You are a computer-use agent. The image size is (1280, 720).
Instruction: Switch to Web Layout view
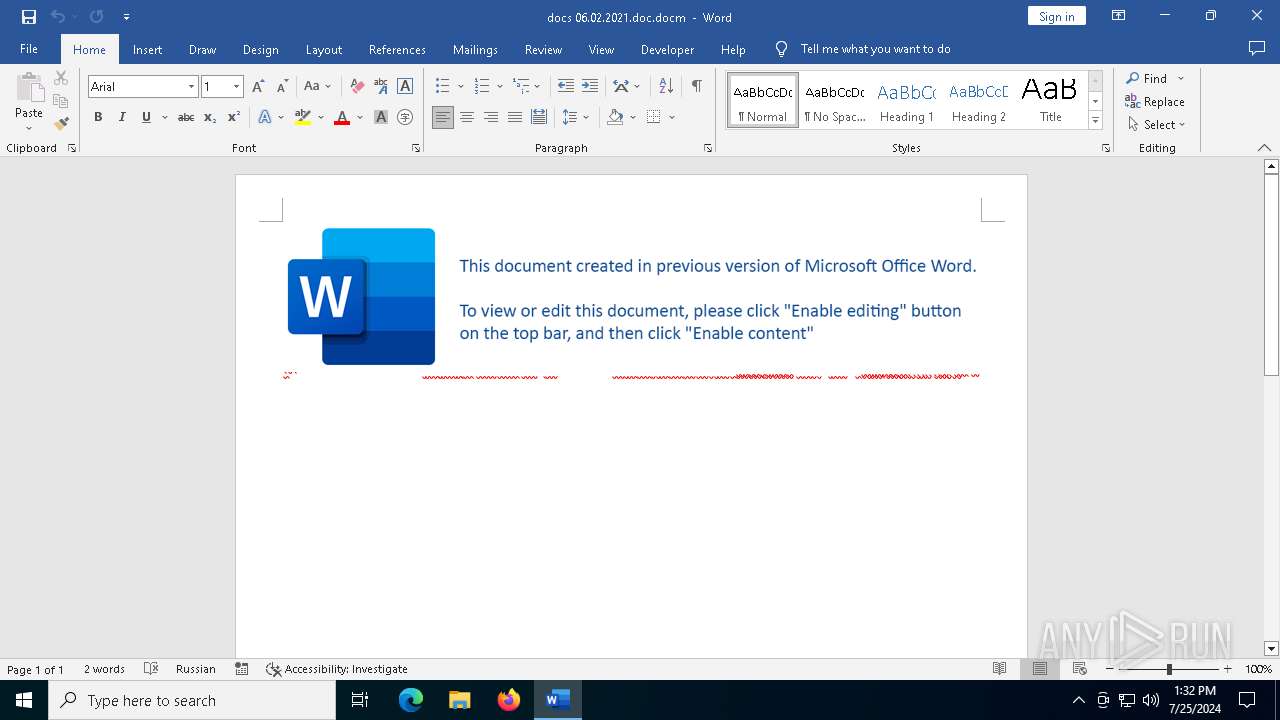tap(1080, 669)
